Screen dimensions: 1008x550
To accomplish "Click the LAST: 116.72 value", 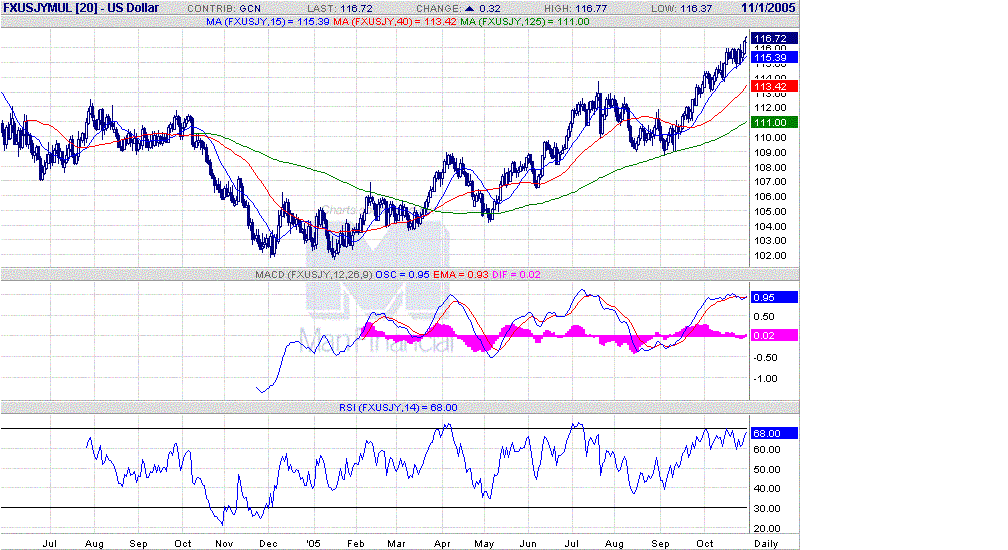I will point(339,9).
